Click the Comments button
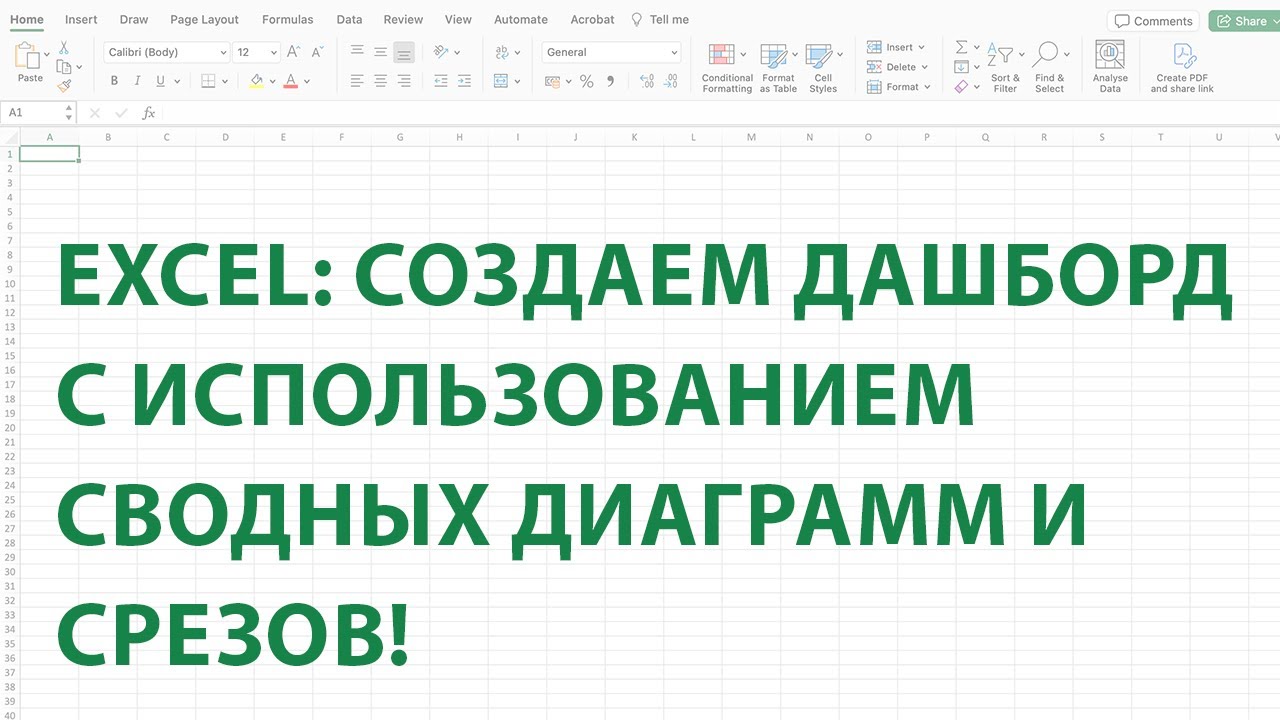 tap(1153, 21)
